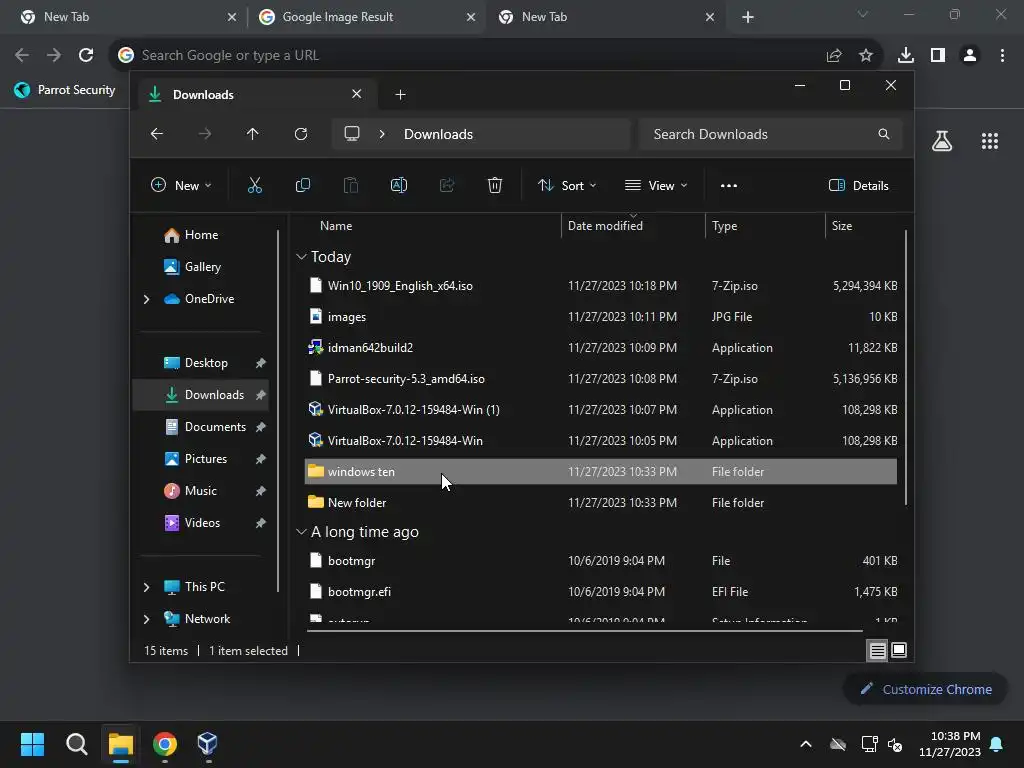Show hidden system tray icons
Image resolution: width=1024 pixels, height=768 pixels.
pos(806,744)
